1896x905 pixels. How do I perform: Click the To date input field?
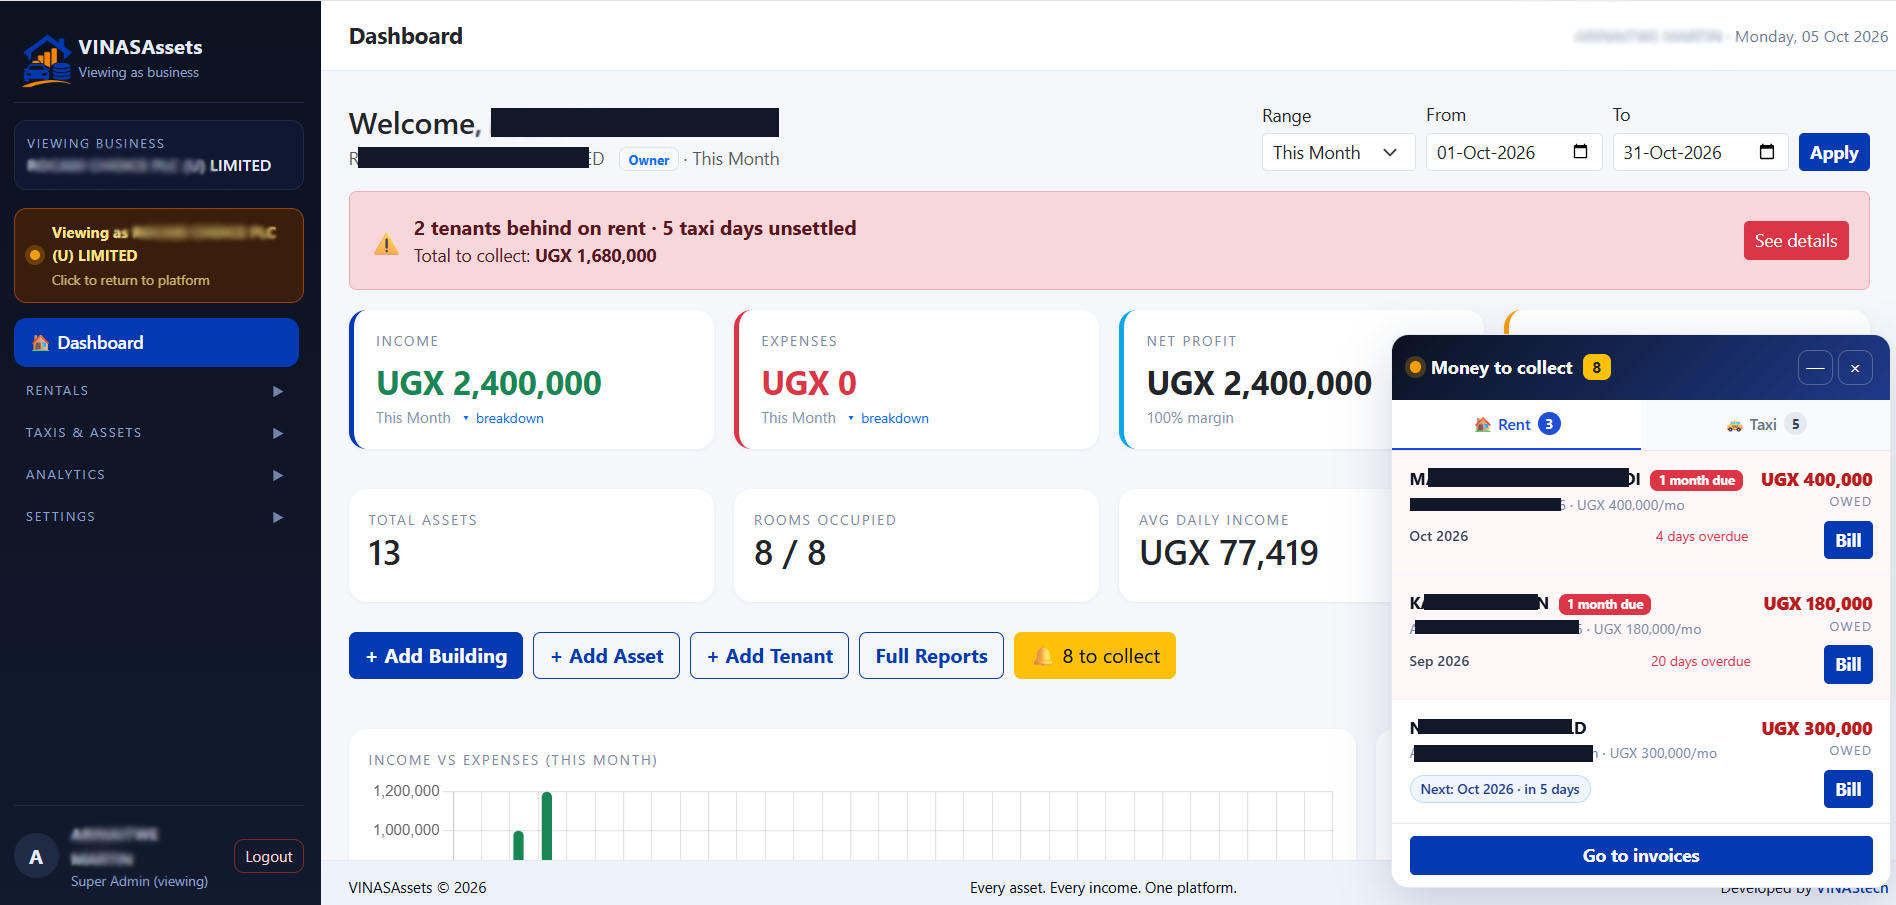[x=1700, y=152]
